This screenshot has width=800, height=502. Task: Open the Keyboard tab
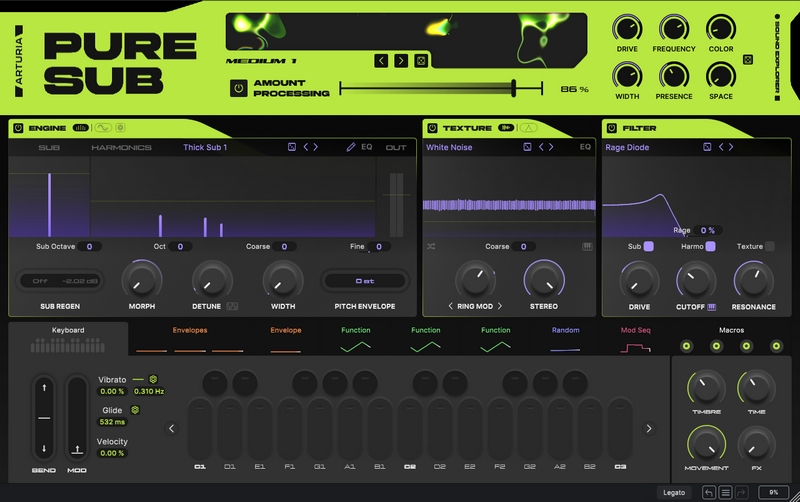(68, 339)
